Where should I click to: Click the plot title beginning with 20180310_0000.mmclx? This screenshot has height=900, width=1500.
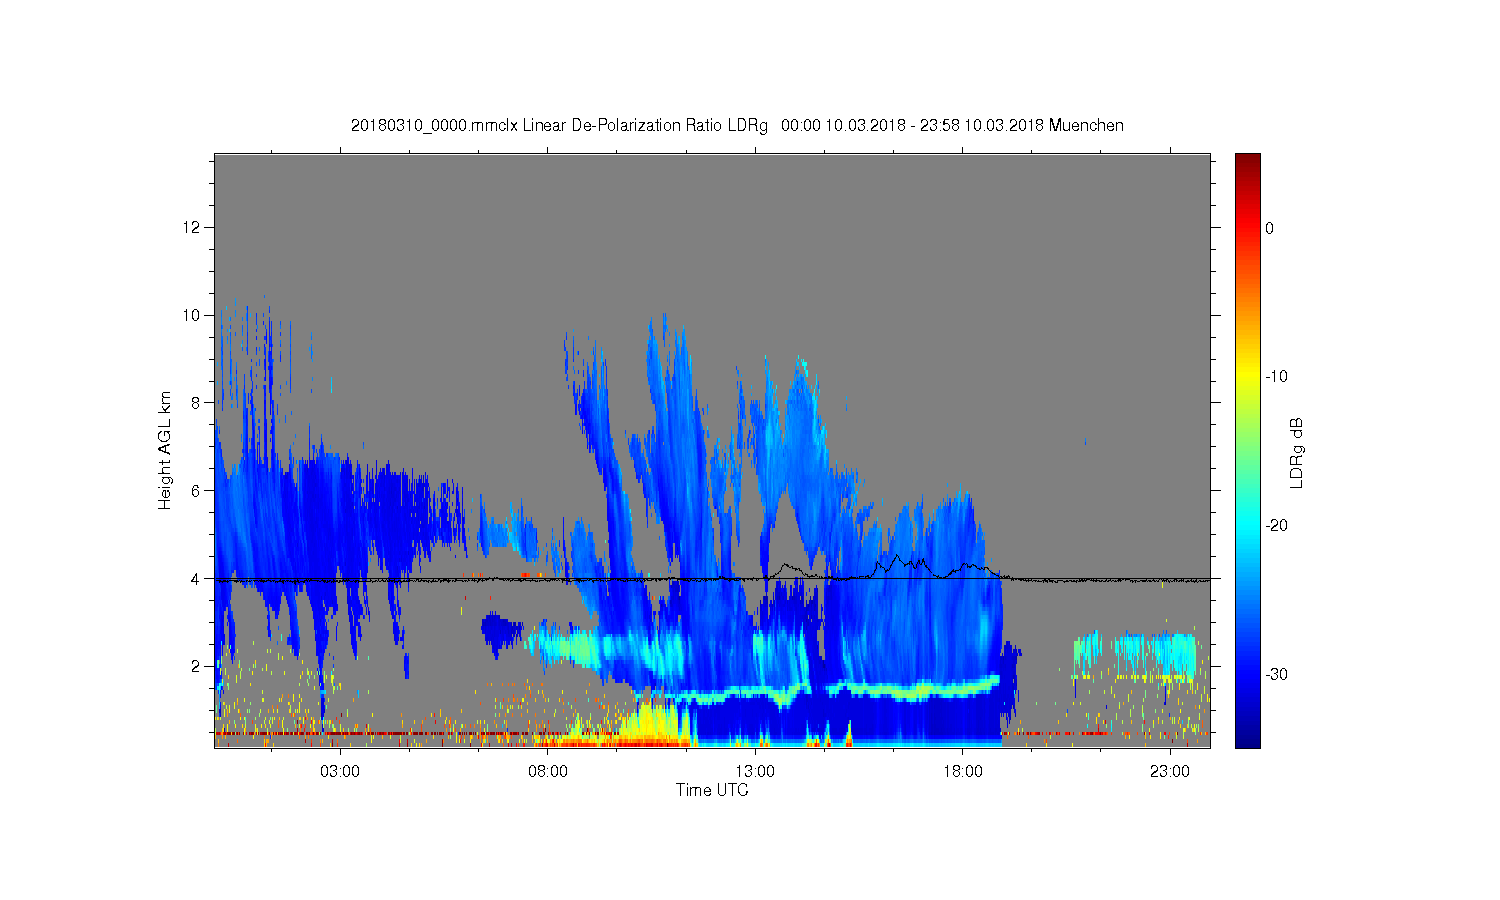point(737,126)
